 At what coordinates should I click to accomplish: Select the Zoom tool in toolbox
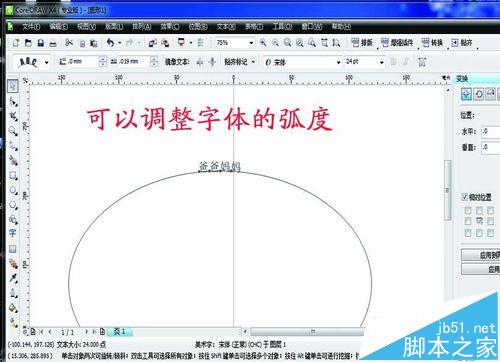click(13, 131)
